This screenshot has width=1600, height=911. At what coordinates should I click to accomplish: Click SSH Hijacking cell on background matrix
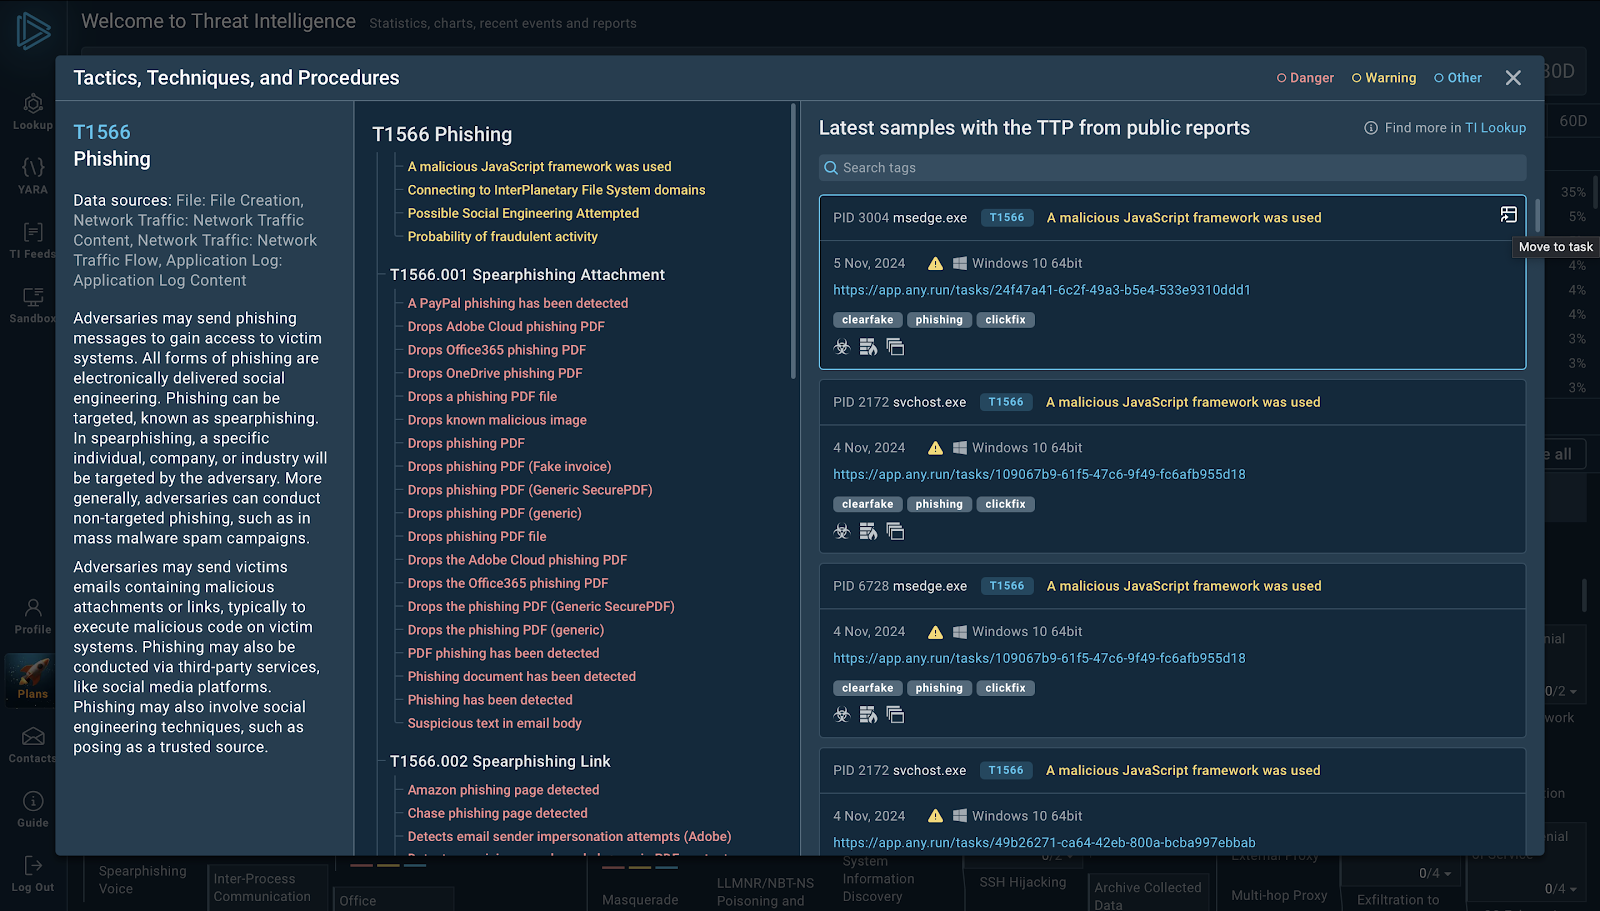[x=1023, y=882]
